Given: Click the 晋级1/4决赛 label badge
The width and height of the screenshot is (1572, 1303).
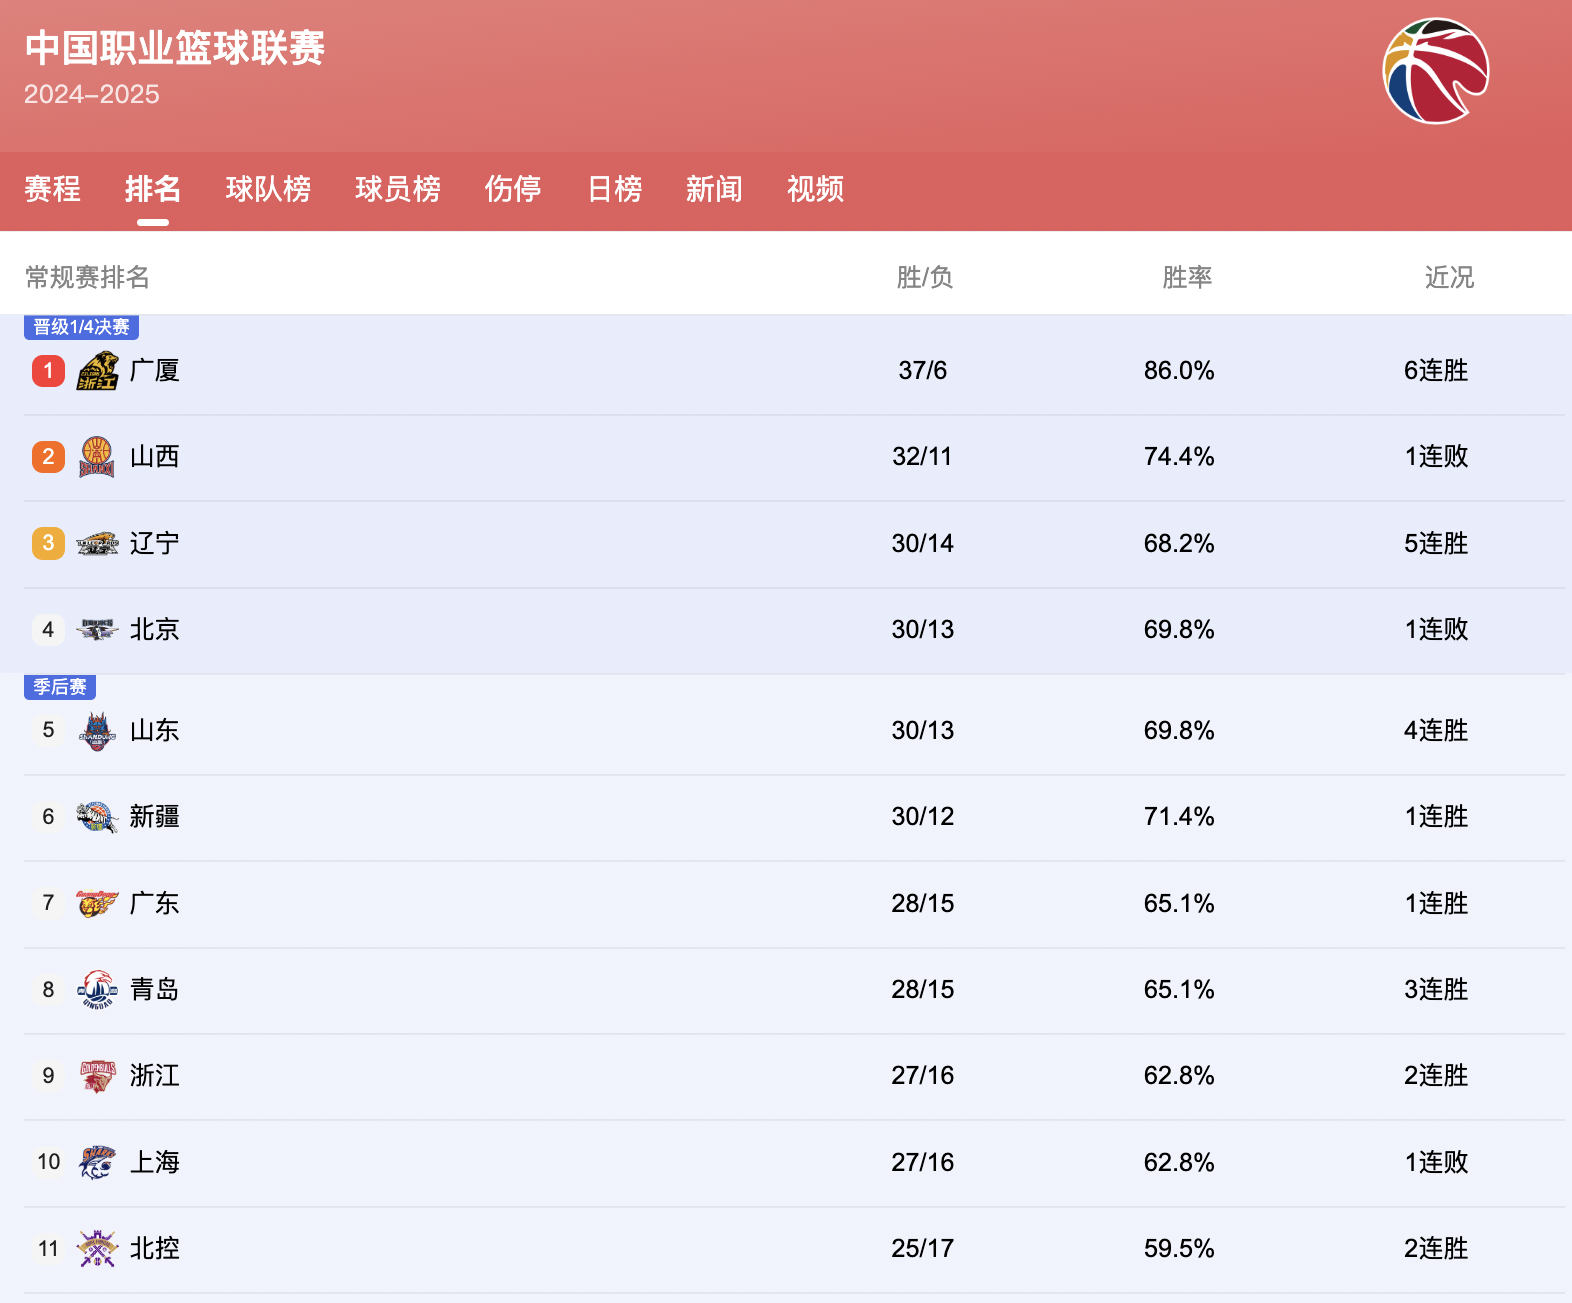Looking at the screenshot, I should pyautogui.click(x=80, y=327).
